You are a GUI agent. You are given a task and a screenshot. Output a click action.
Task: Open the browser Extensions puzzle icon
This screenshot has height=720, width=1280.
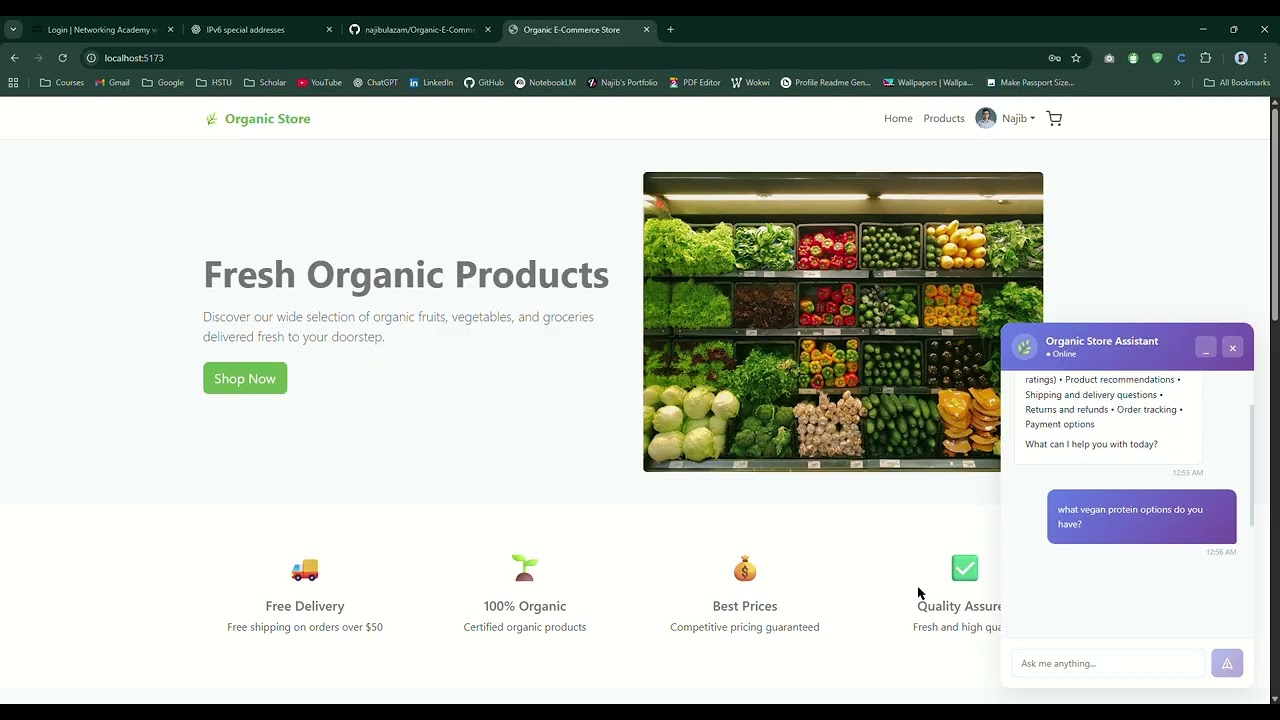pyautogui.click(x=1205, y=58)
